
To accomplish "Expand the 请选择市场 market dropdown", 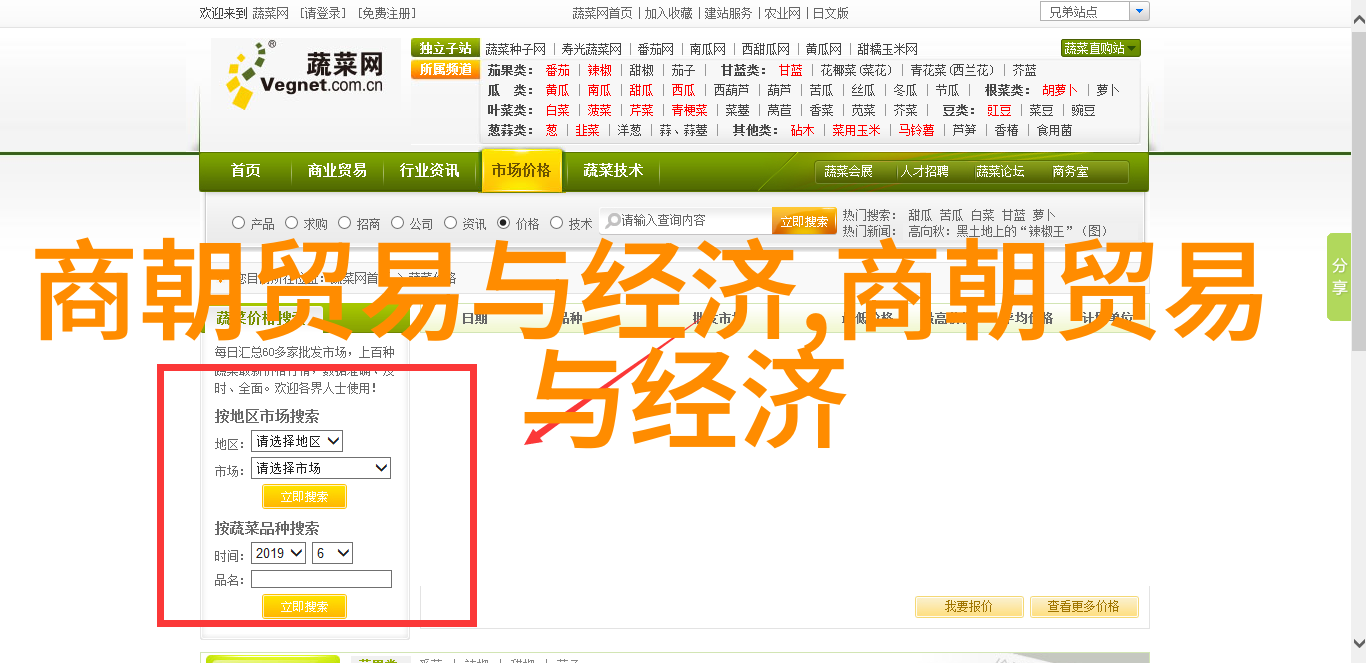I will click(321, 468).
